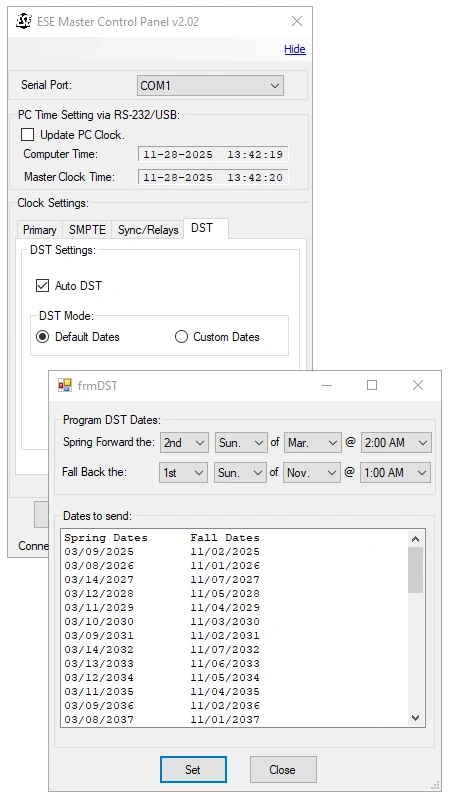Close the frmDST window
Screen dimensions: 455x793
pyautogui.click(x=418, y=385)
